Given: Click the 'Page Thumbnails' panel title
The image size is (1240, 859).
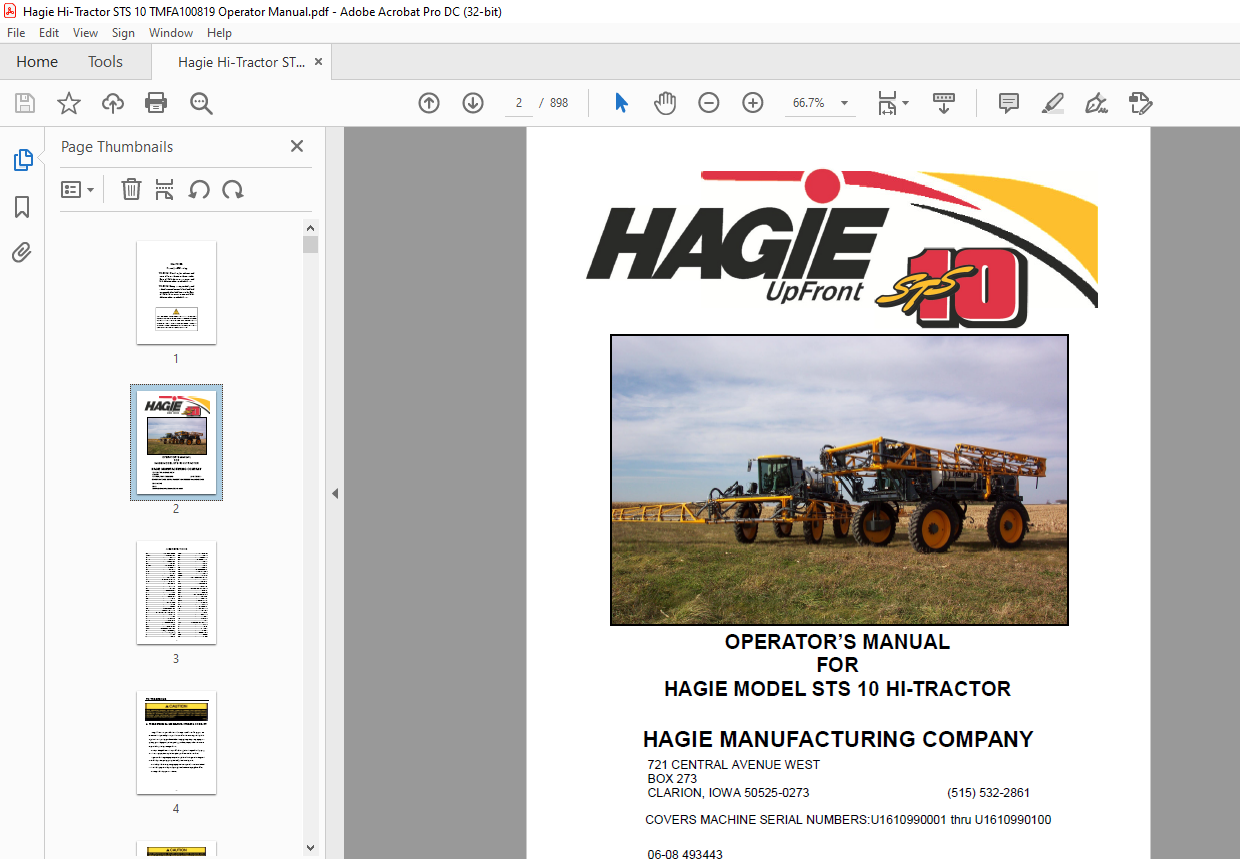Looking at the screenshot, I should pyautogui.click(x=117, y=147).
